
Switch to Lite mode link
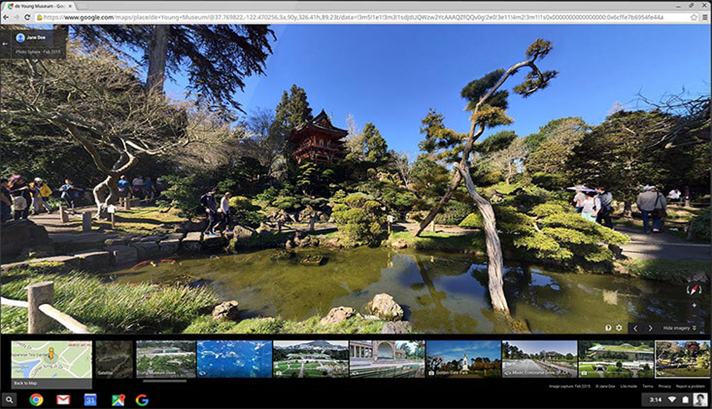point(628,386)
